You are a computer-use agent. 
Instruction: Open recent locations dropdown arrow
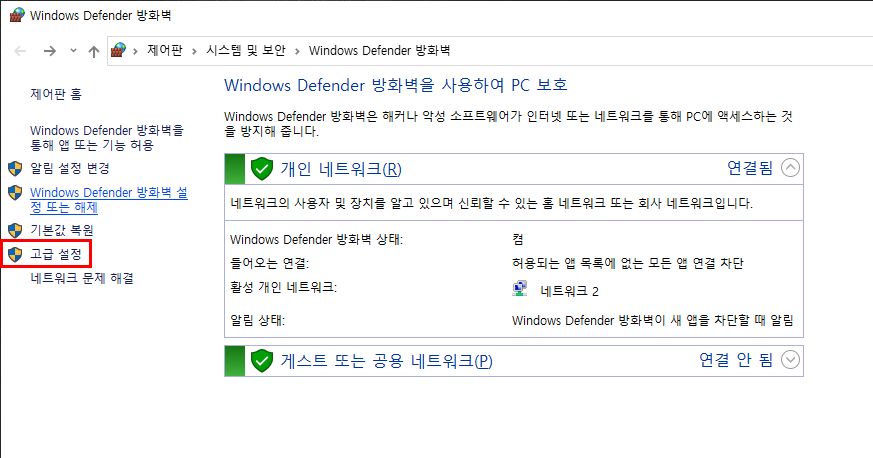click(73, 51)
